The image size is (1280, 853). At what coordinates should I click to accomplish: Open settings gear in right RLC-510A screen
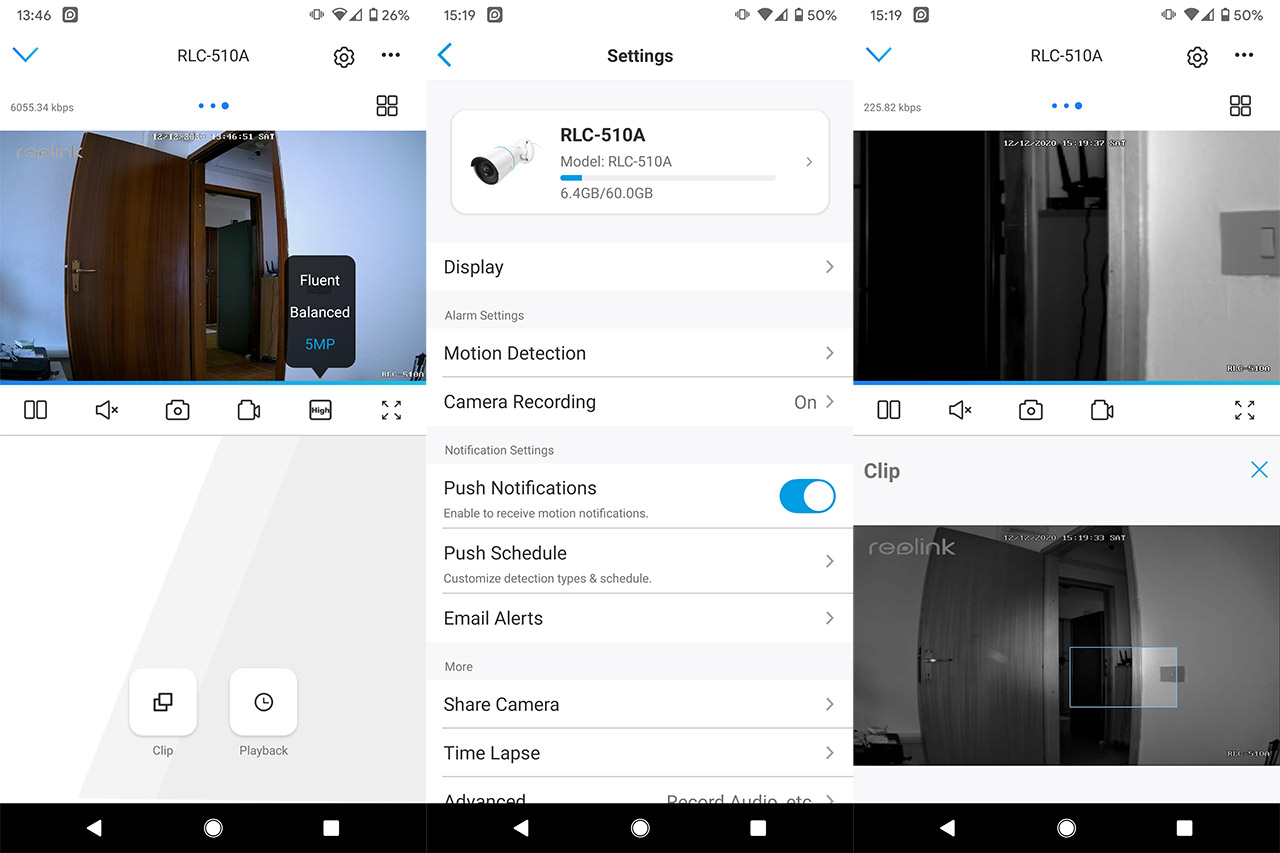click(1197, 57)
